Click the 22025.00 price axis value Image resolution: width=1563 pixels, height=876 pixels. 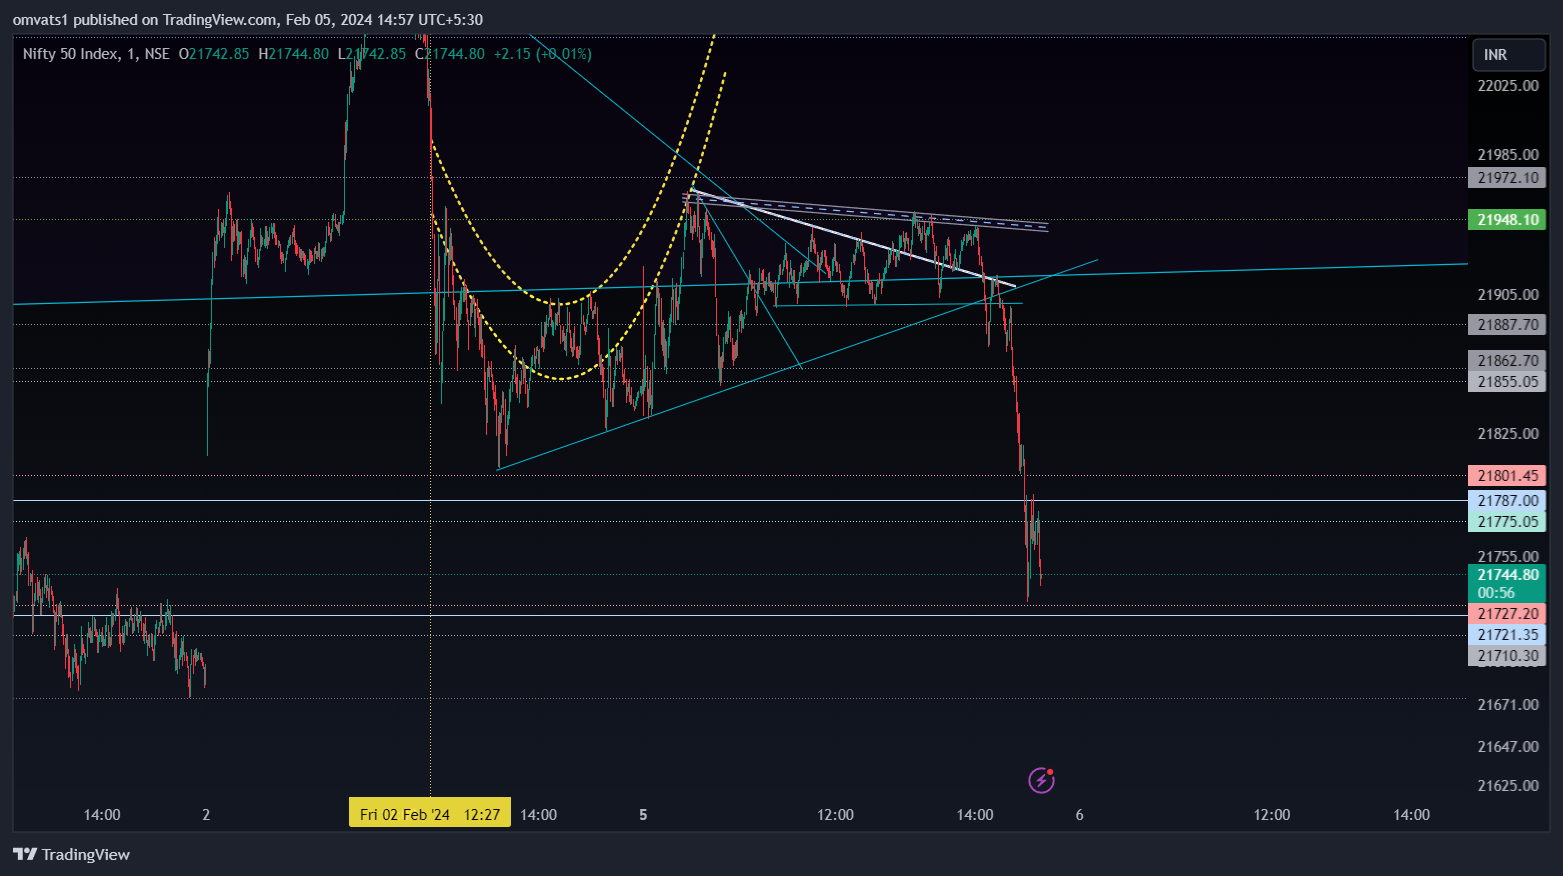pyautogui.click(x=1508, y=86)
